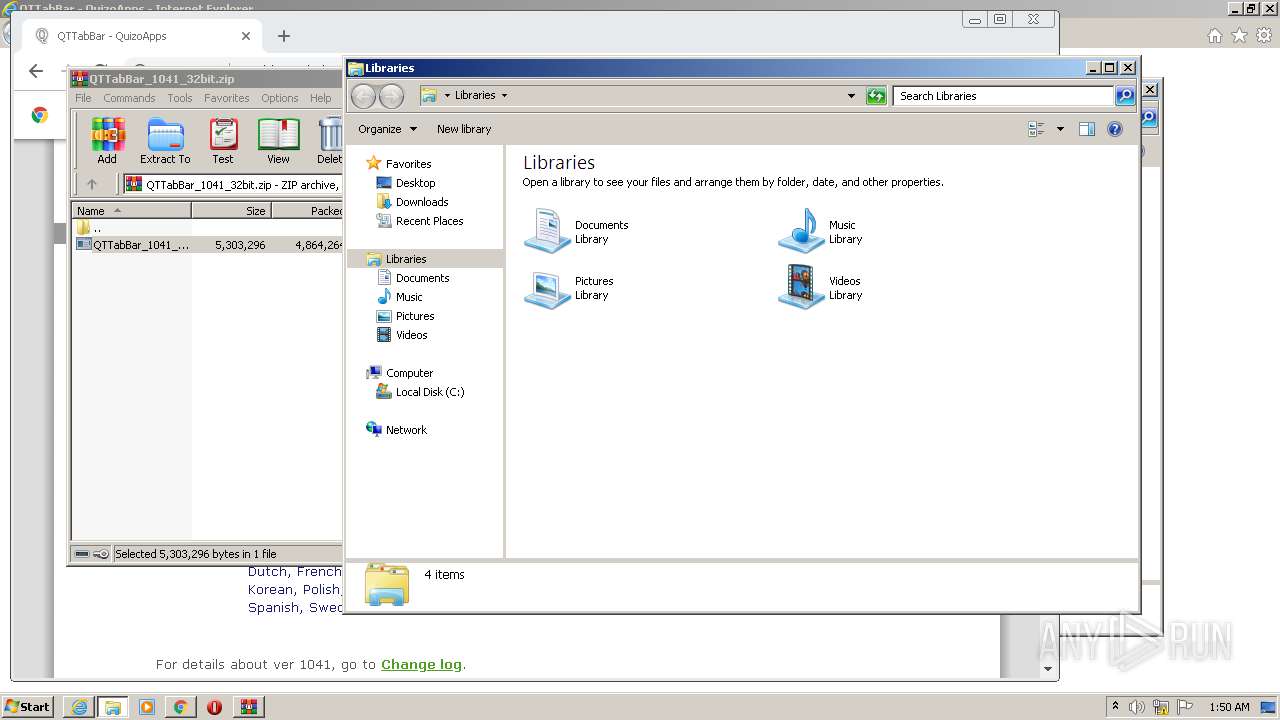
Task: Click the WinRAR taskbar icon
Action: (x=248, y=707)
